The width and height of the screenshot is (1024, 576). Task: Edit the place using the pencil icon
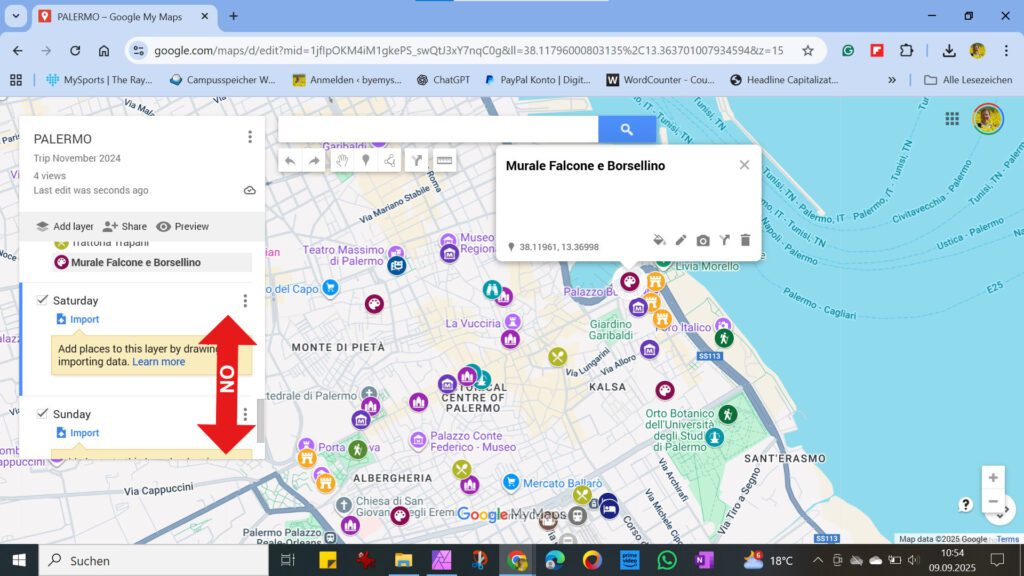(681, 240)
